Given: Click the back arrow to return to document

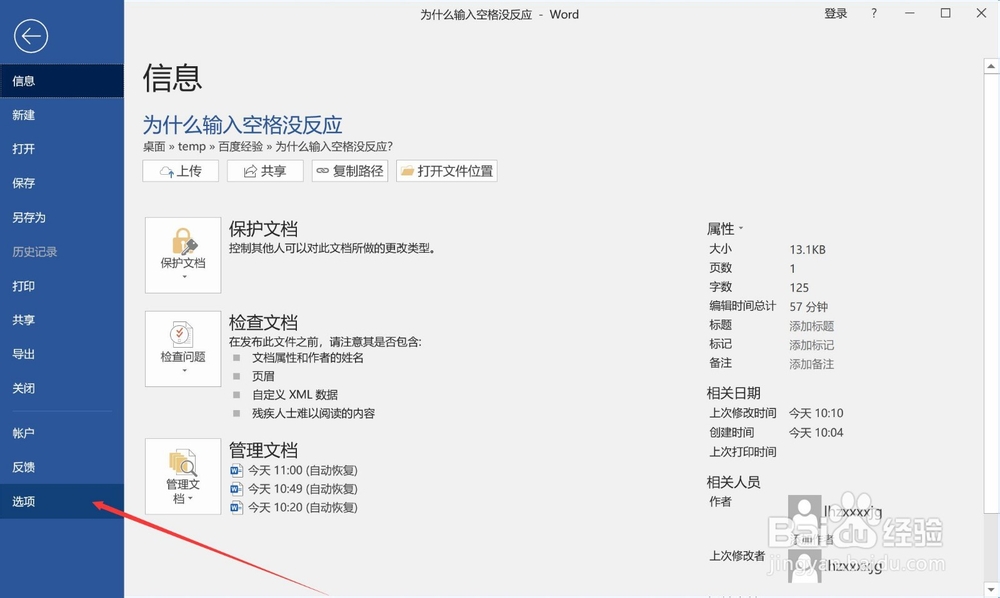Looking at the screenshot, I should click(x=31, y=36).
